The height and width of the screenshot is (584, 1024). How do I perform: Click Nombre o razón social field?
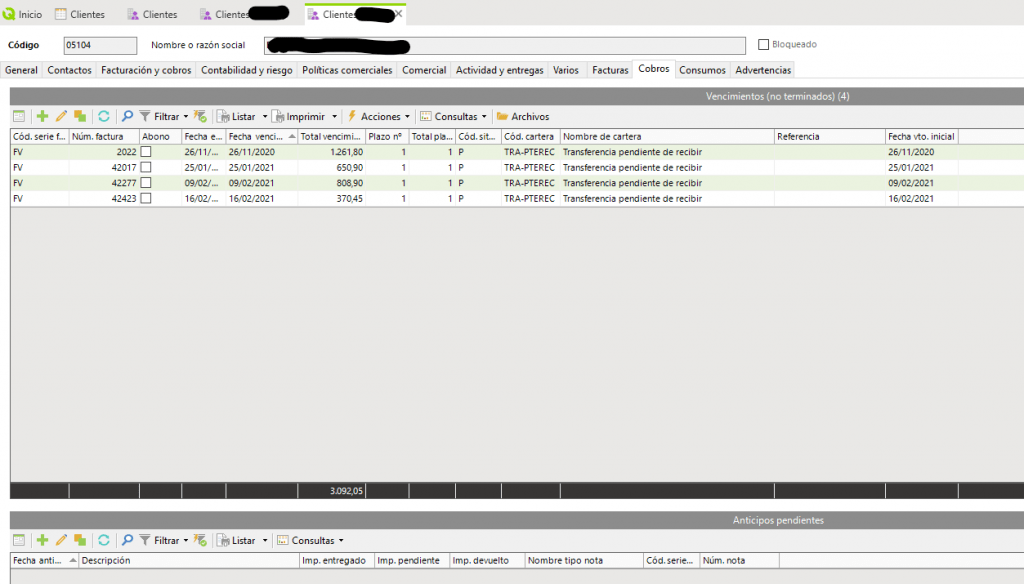tap(505, 45)
